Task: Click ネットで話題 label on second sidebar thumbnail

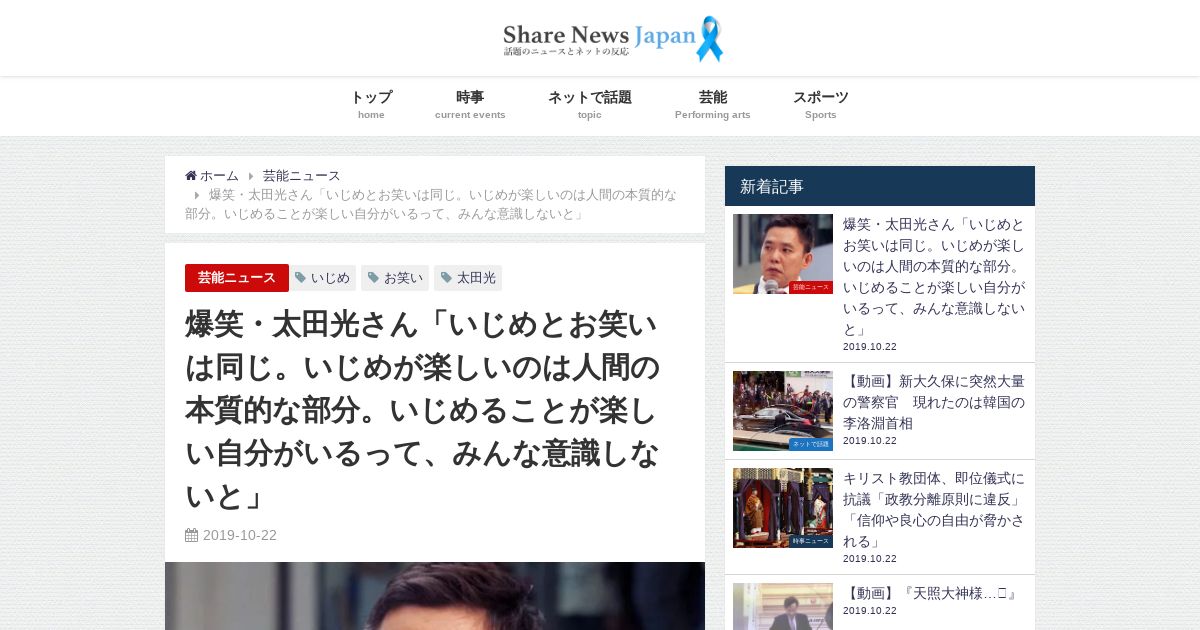Action: tap(810, 444)
